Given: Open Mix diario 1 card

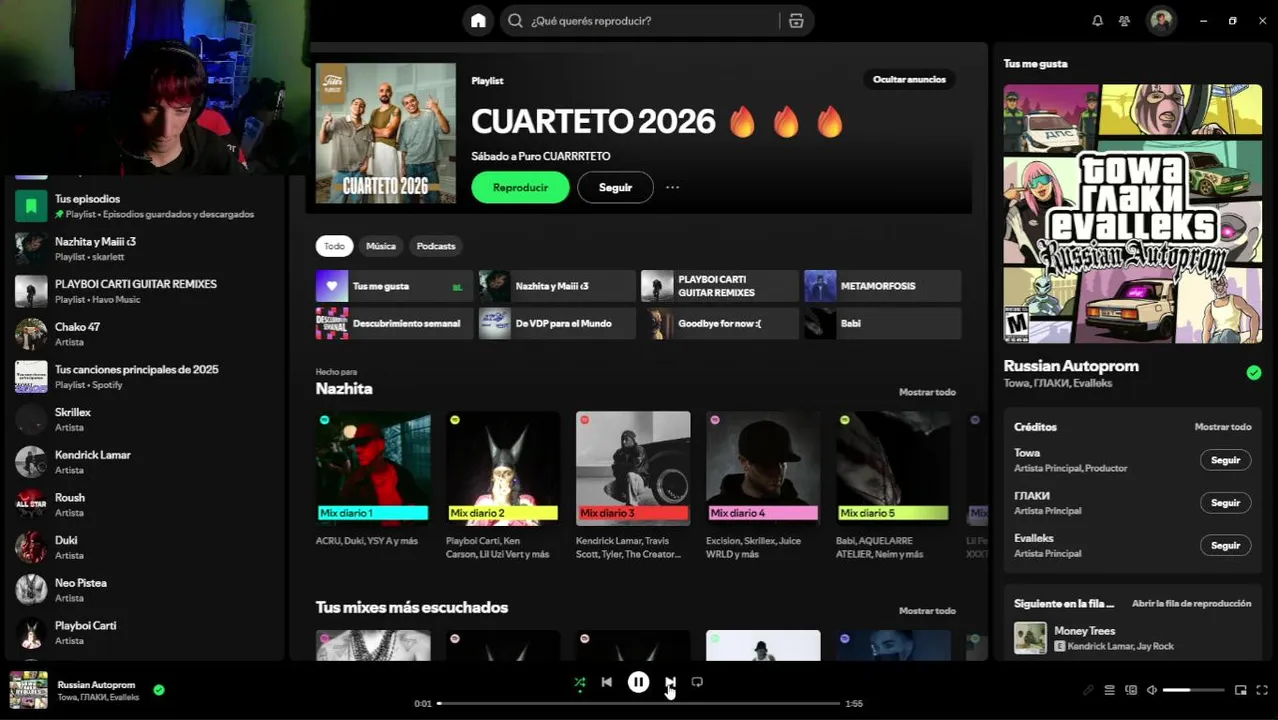Looking at the screenshot, I should coord(373,485).
